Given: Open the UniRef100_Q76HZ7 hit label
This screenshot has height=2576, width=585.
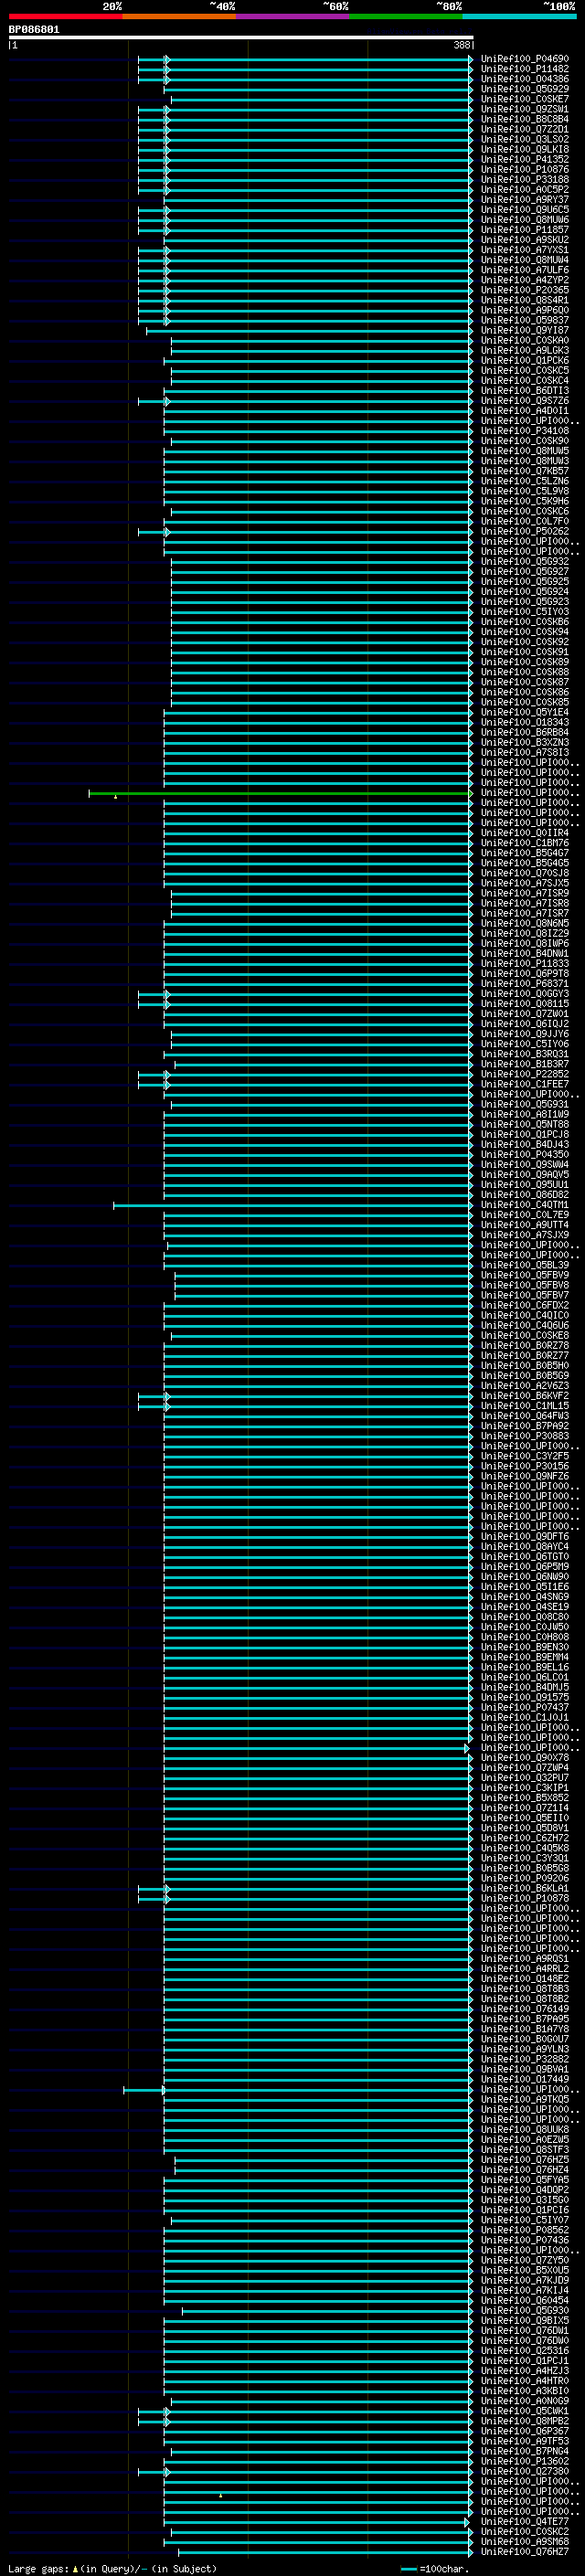Looking at the screenshot, I should pos(525,2552).
